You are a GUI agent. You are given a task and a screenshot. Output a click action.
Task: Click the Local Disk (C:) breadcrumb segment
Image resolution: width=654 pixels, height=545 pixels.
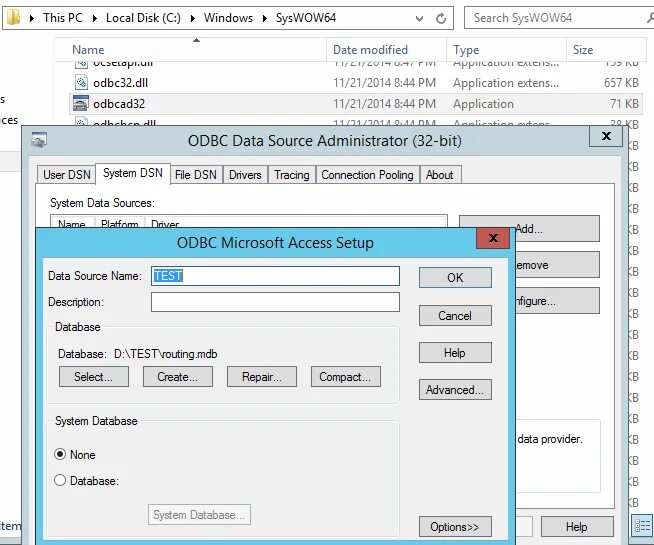tap(143, 18)
